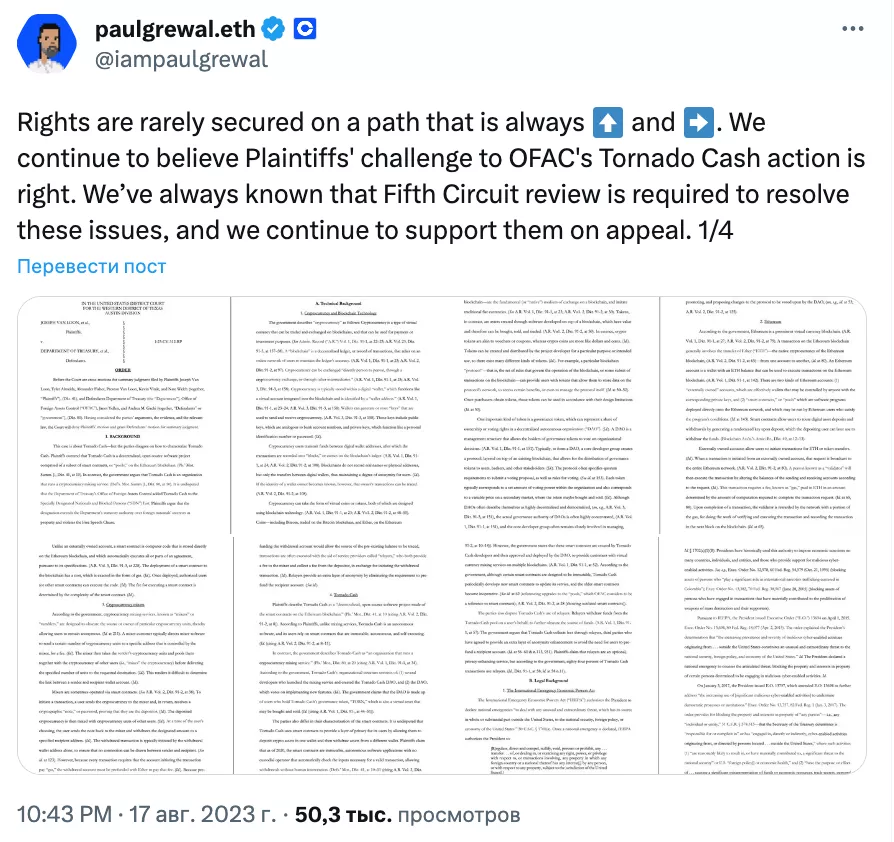The height and width of the screenshot is (842, 894).
Task: Click the tweet body text paragraph
Action: pyautogui.click(x=440, y=171)
